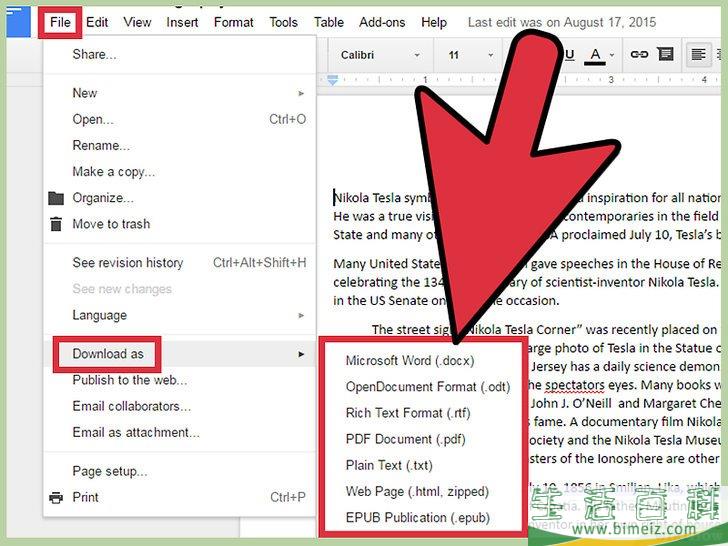Image resolution: width=728 pixels, height=546 pixels.
Task: Expand the Download as submenu
Action: coord(179,354)
